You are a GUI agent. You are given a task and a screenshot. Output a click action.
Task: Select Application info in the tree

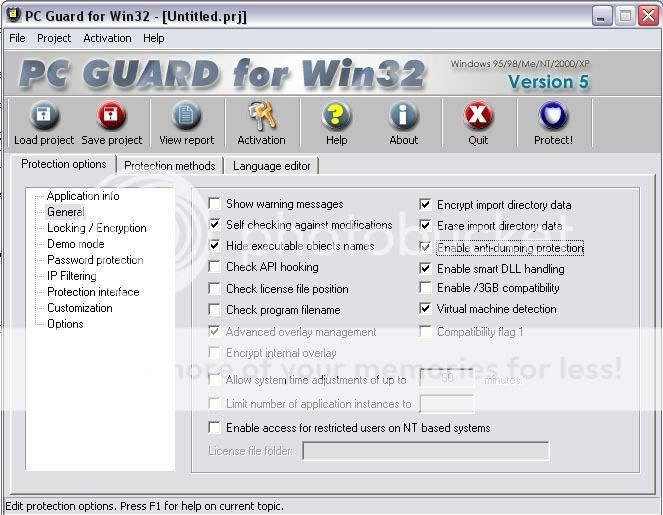pos(83,196)
